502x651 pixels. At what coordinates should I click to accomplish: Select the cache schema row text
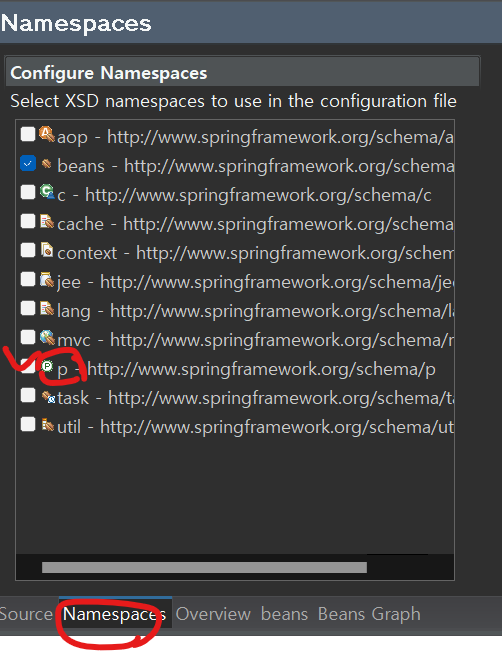click(255, 224)
